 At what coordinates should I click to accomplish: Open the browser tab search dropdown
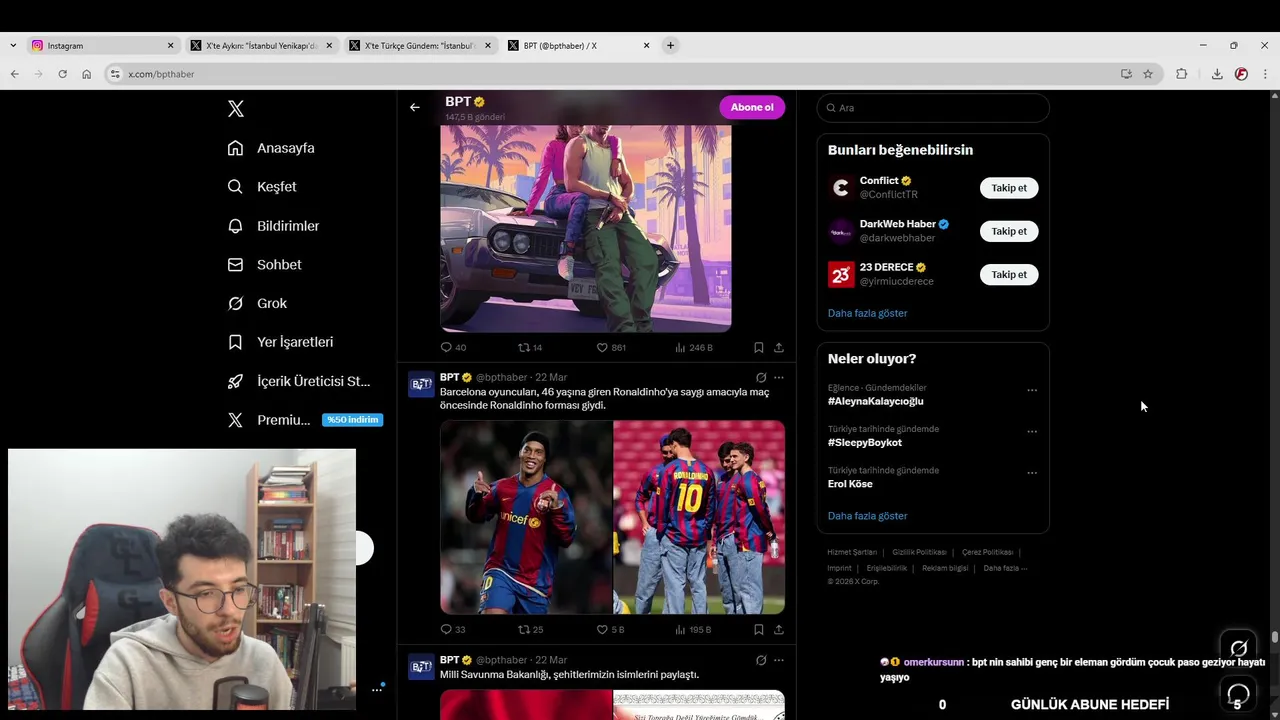tap(12, 45)
